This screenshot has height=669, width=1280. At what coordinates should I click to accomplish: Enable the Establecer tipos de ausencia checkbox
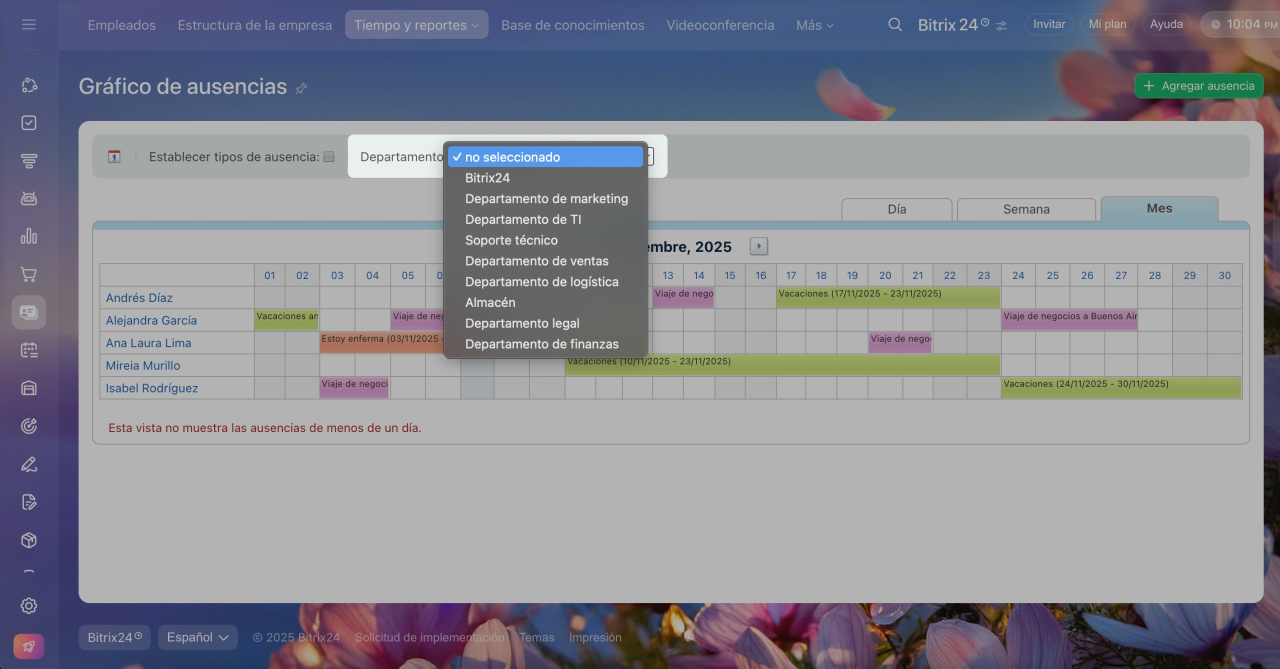[x=329, y=157]
